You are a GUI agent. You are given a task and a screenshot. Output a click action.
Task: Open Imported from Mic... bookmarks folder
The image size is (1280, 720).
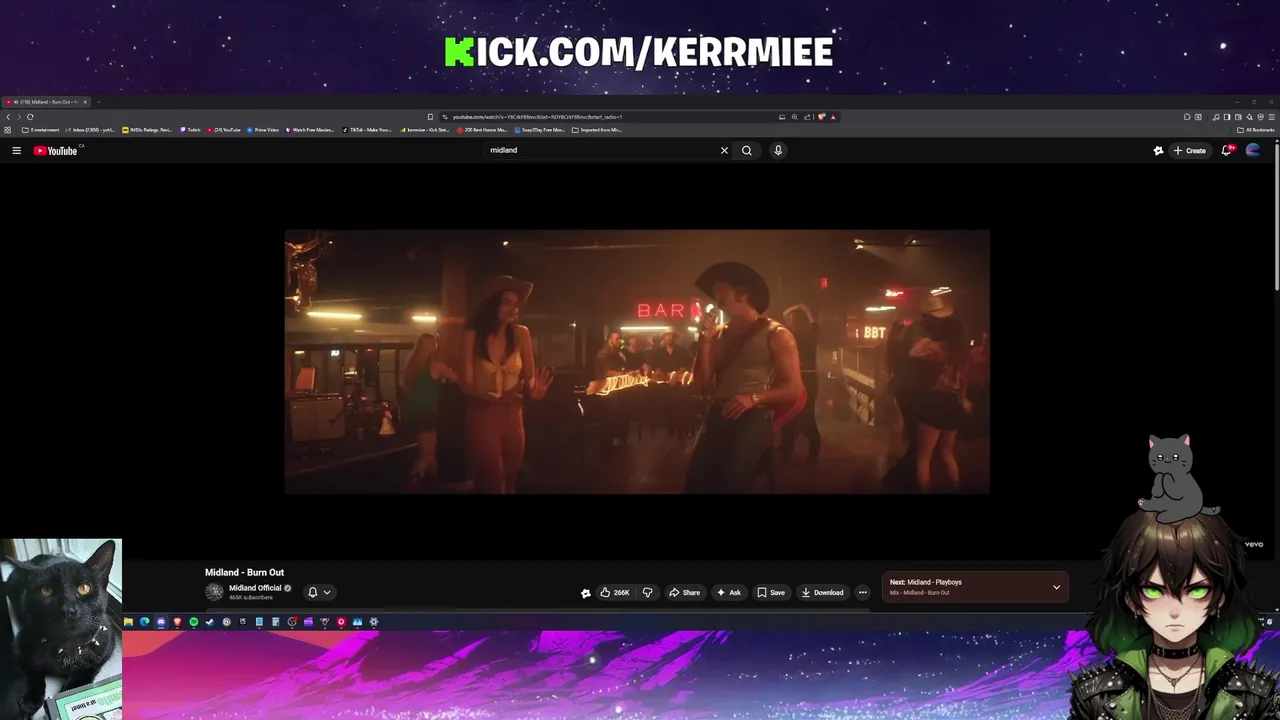[597, 130]
